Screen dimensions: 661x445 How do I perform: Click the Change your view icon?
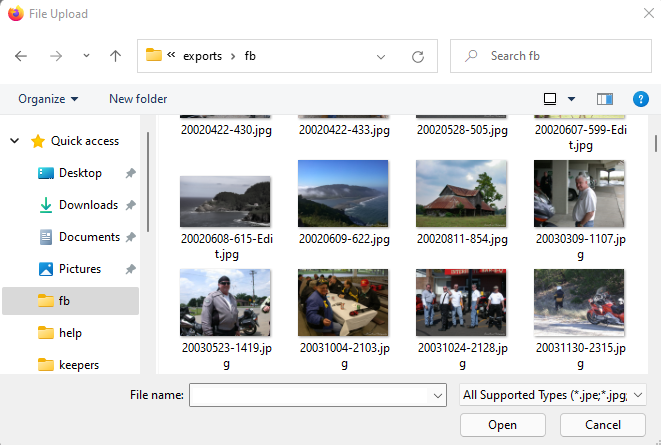coord(550,99)
